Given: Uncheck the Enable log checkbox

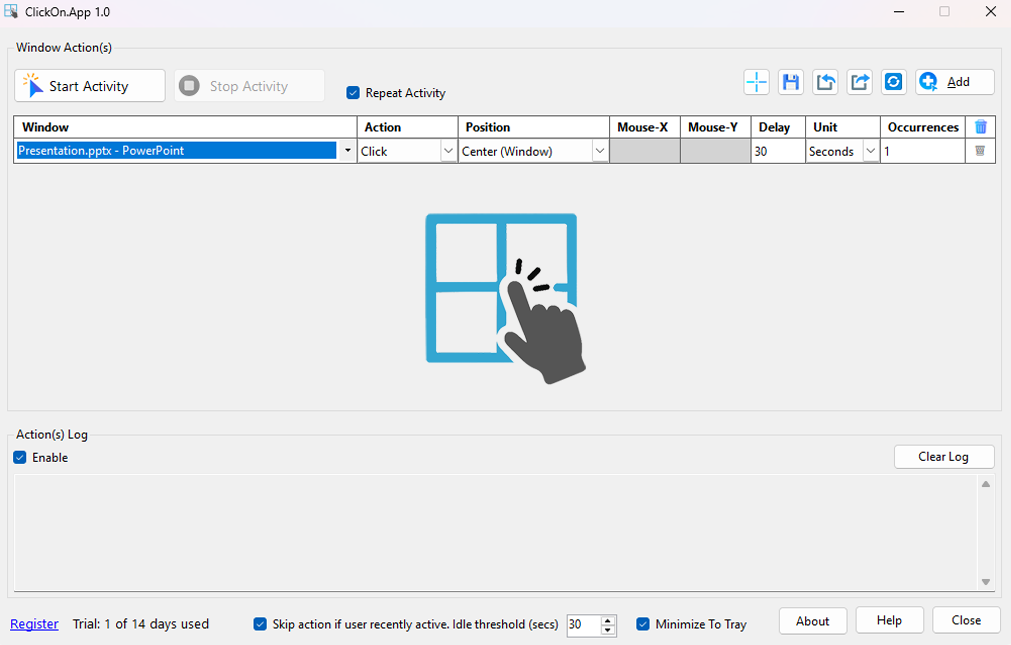Looking at the screenshot, I should (20, 457).
